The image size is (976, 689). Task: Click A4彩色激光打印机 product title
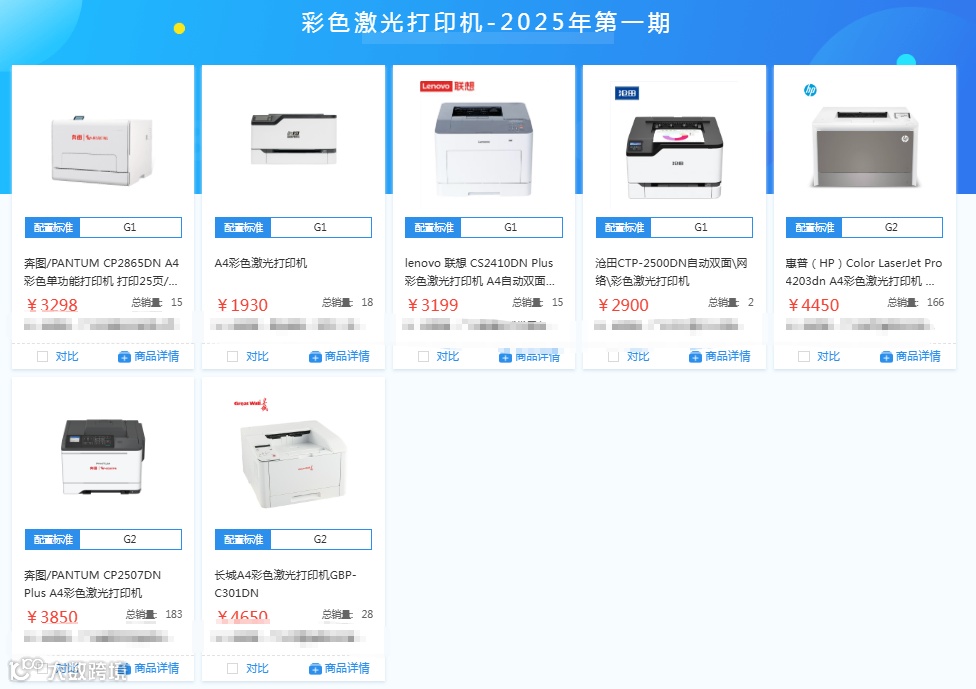tap(261, 263)
